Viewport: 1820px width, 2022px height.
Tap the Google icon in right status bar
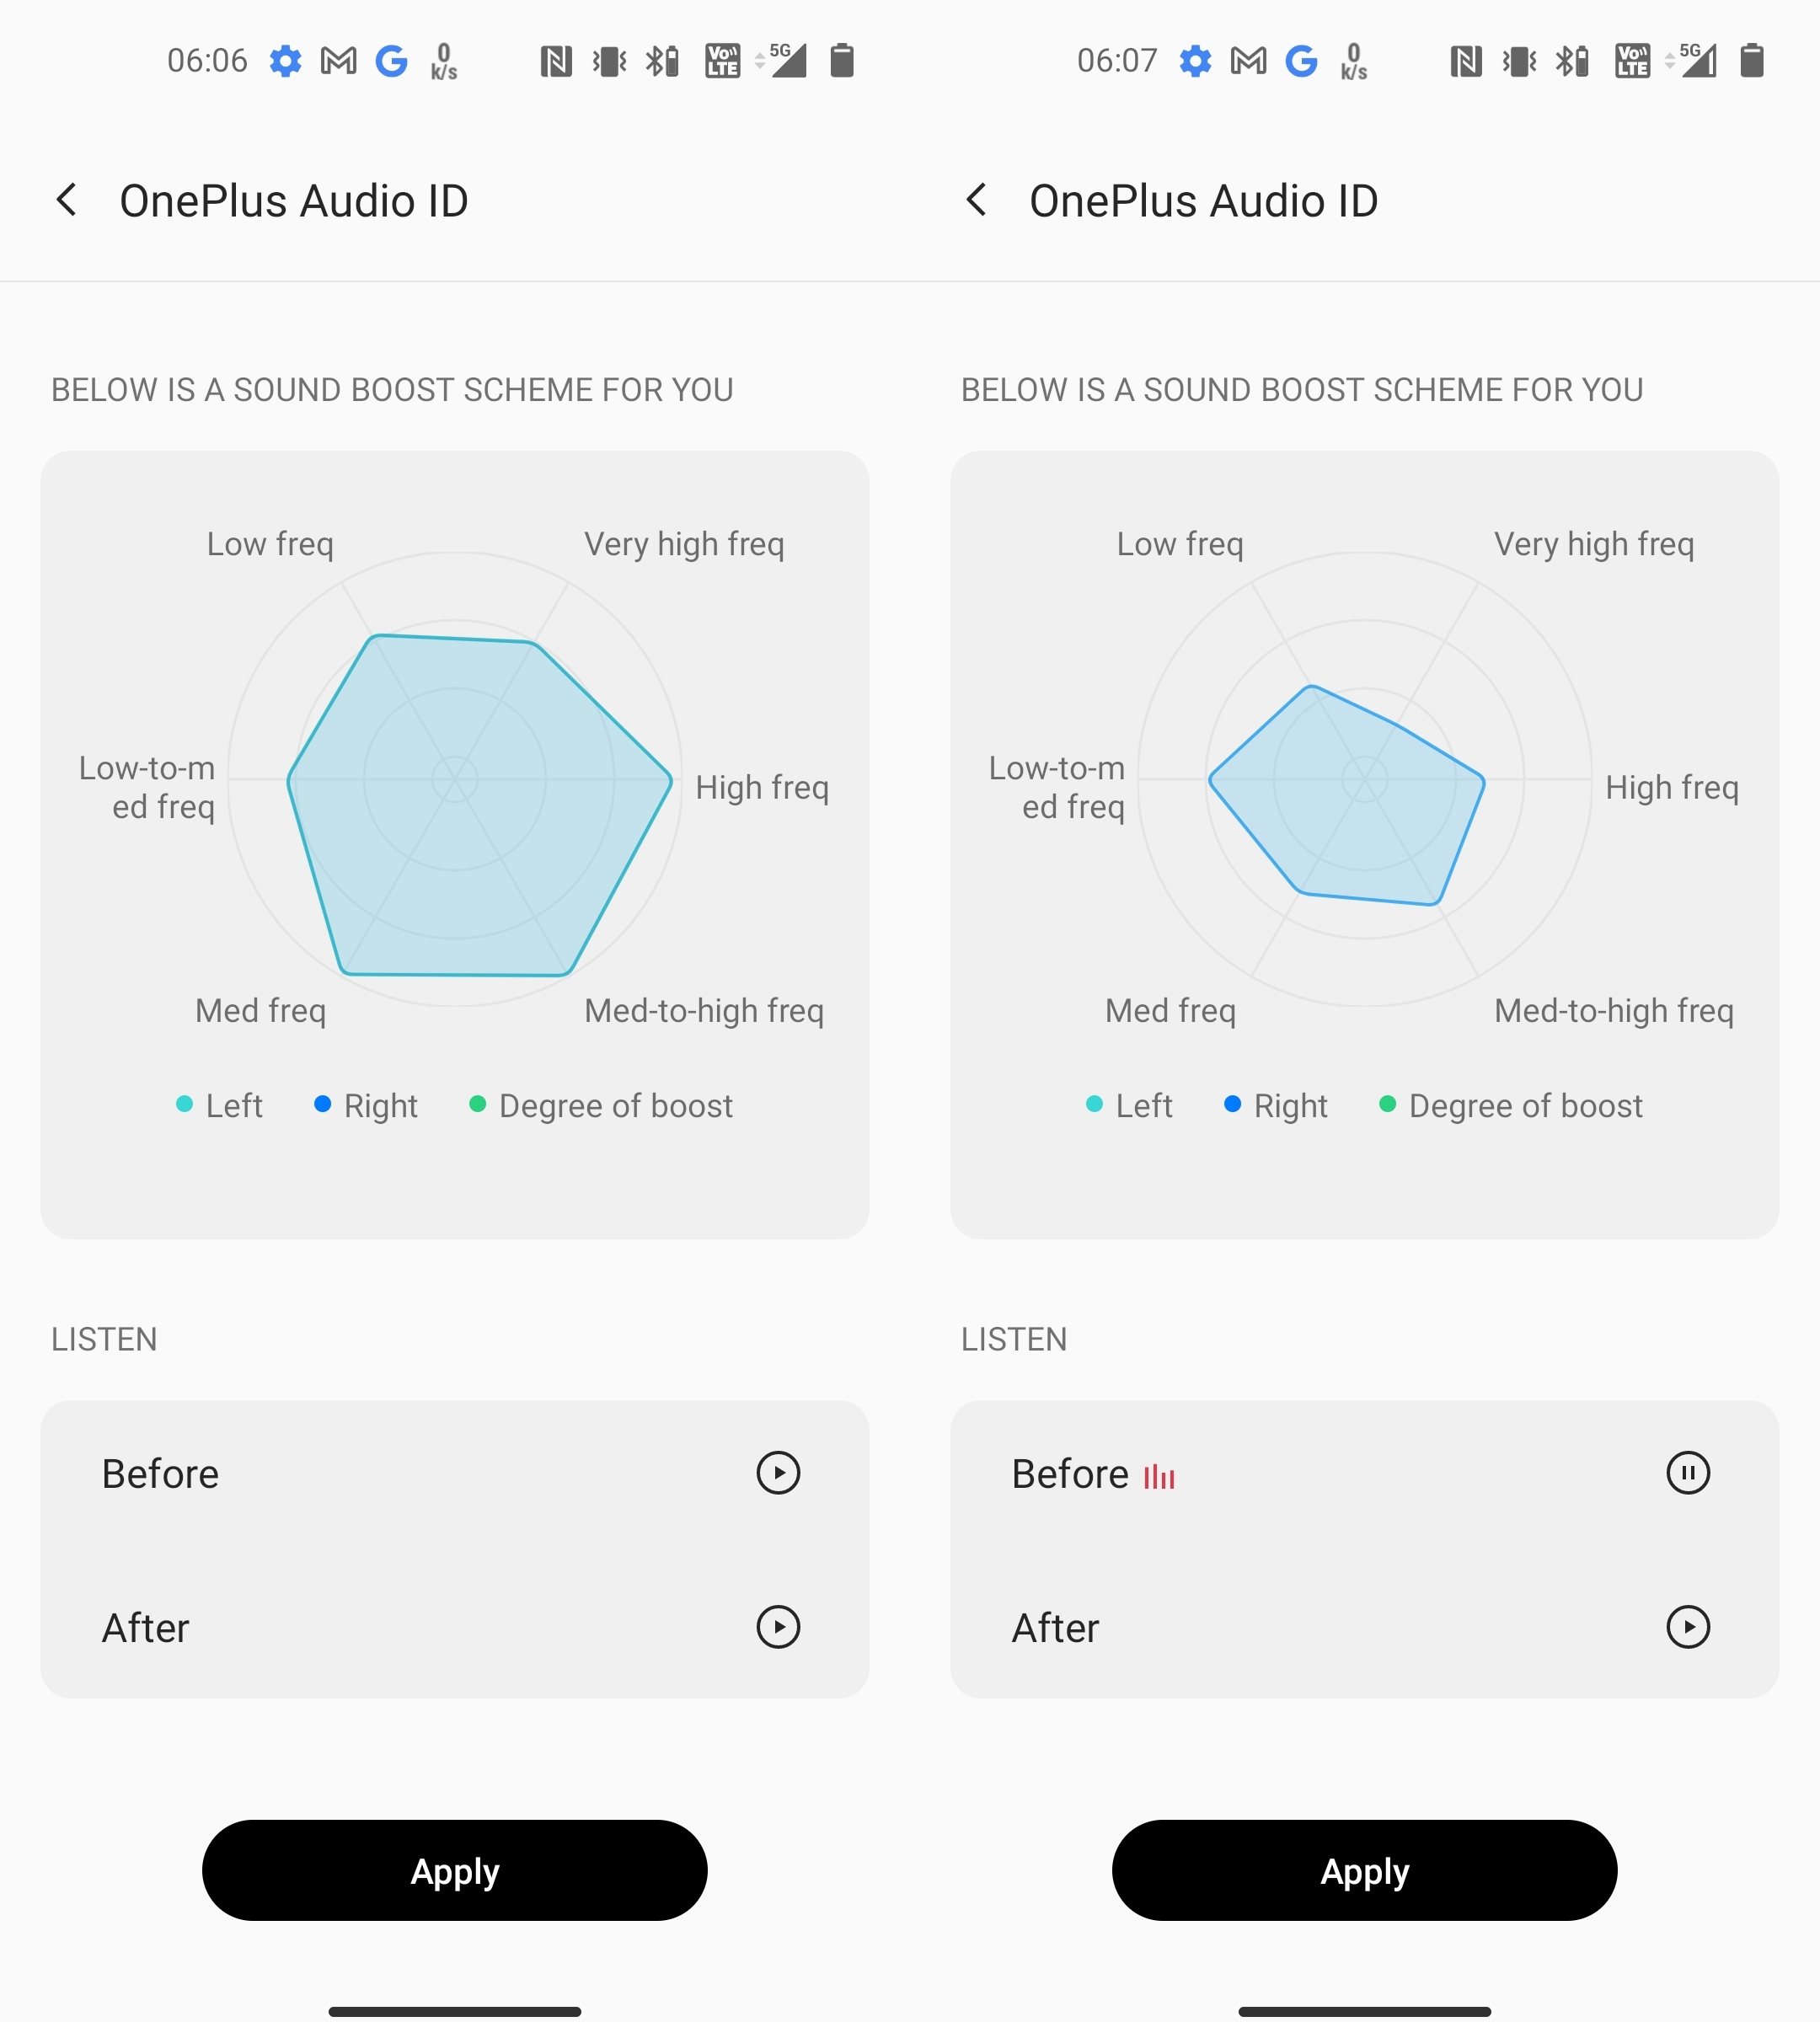tap(1301, 61)
